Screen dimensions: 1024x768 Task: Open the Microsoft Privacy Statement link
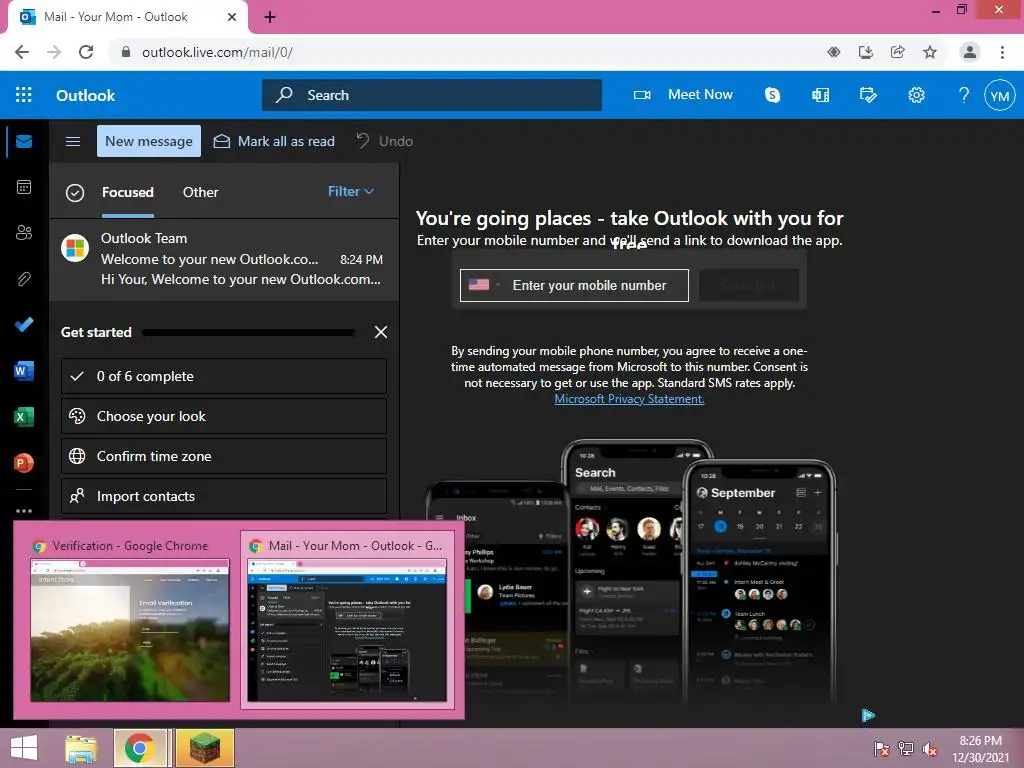coord(629,399)
